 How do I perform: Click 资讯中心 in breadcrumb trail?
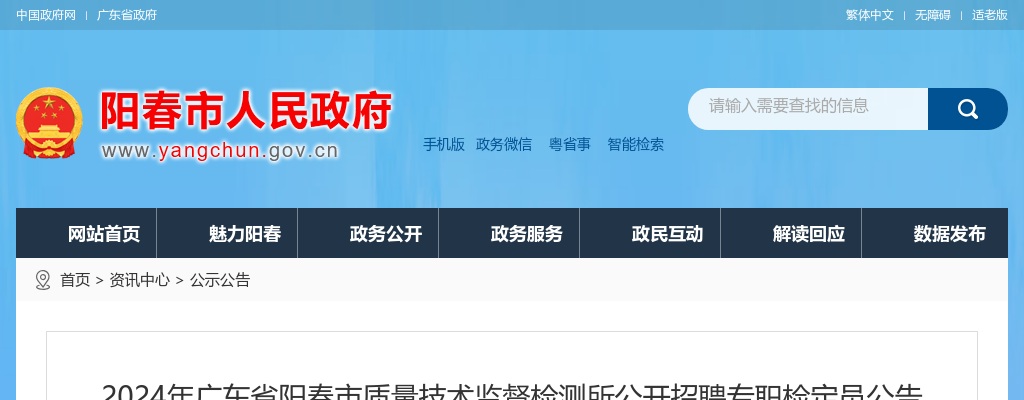(139, 280)
